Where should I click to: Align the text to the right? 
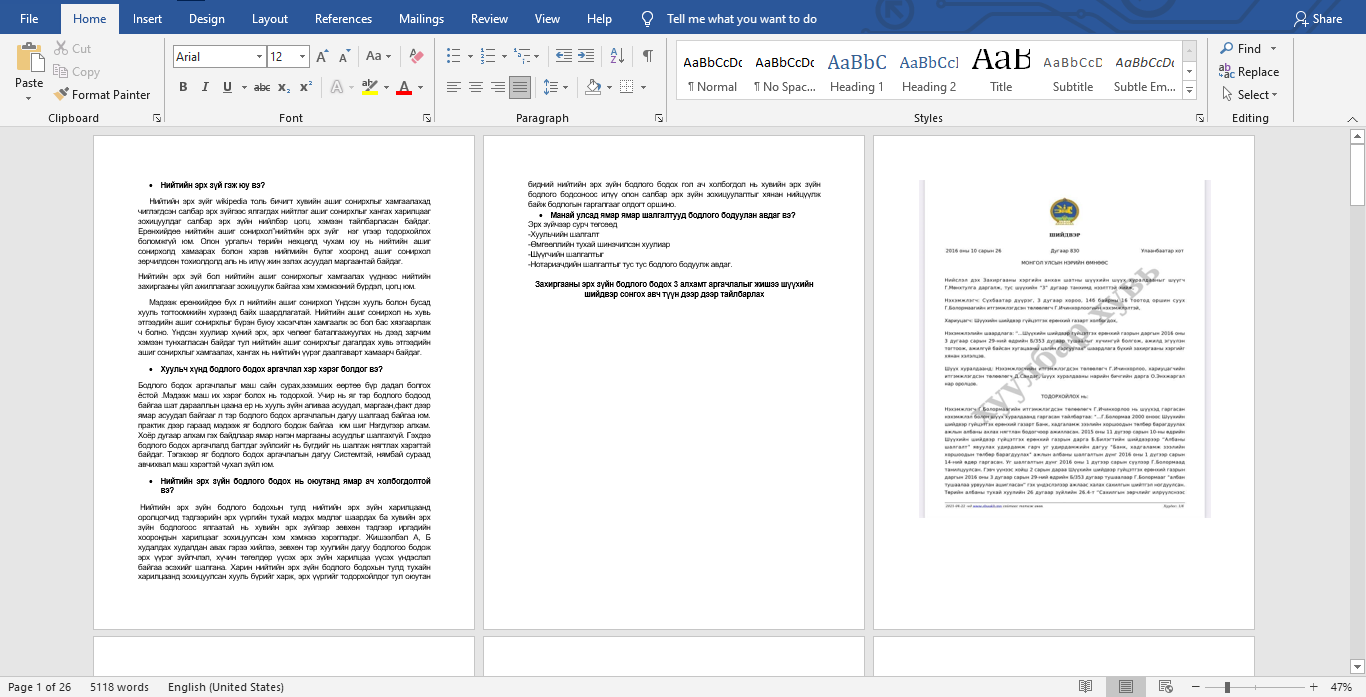click(497, 87)
